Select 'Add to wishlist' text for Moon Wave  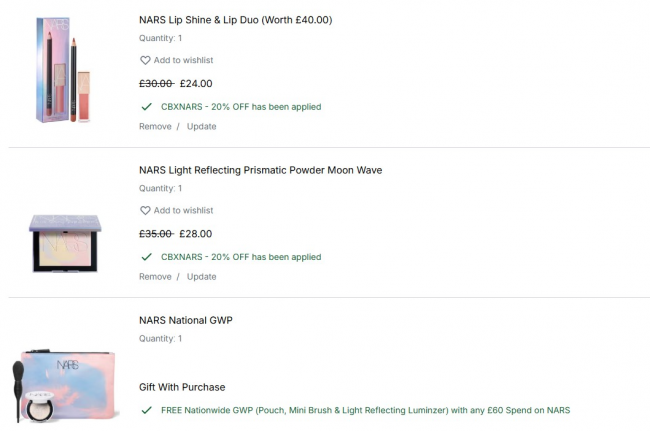pos(183,211)
